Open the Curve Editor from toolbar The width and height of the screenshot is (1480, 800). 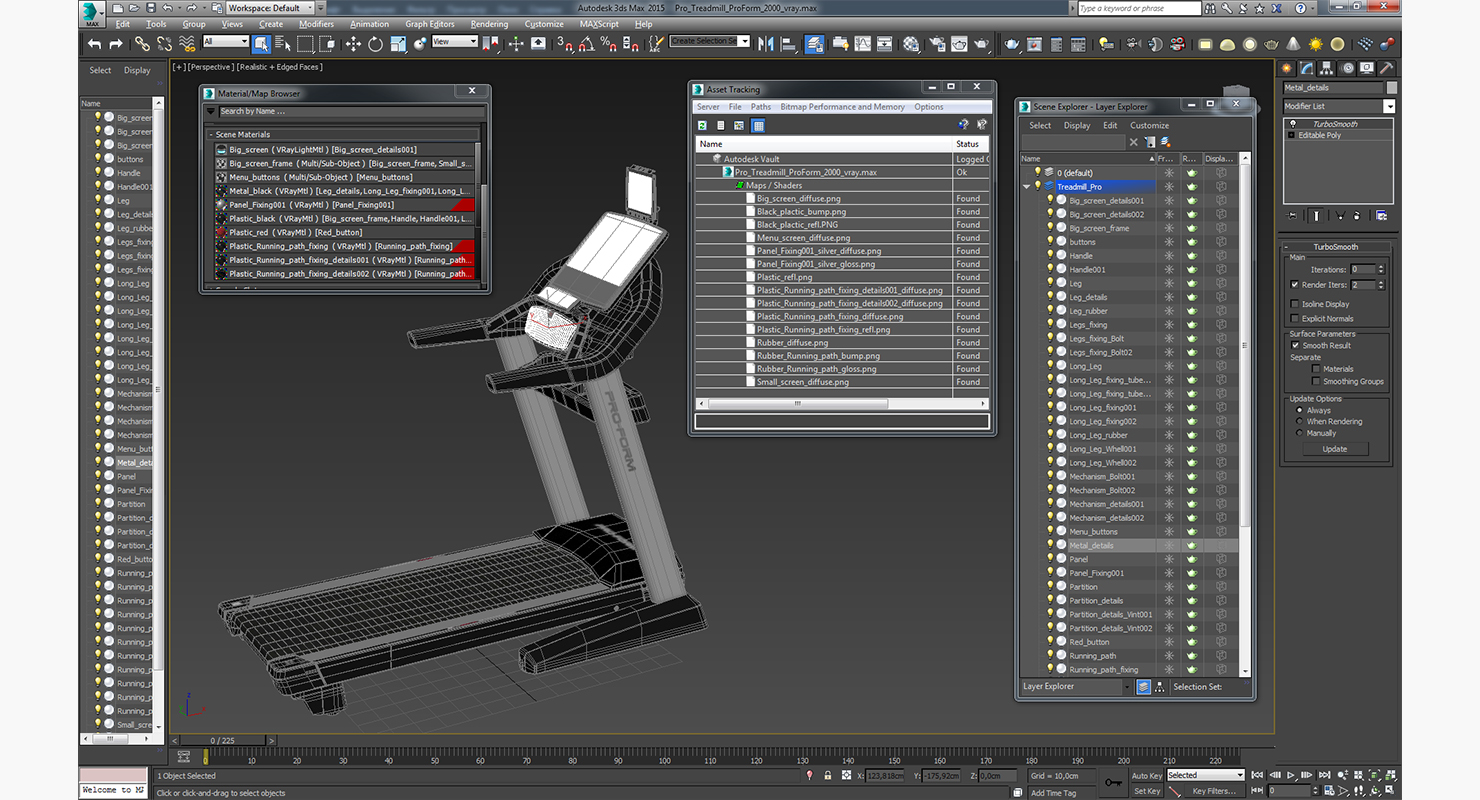pyautogui.click(x=862, y=44)
